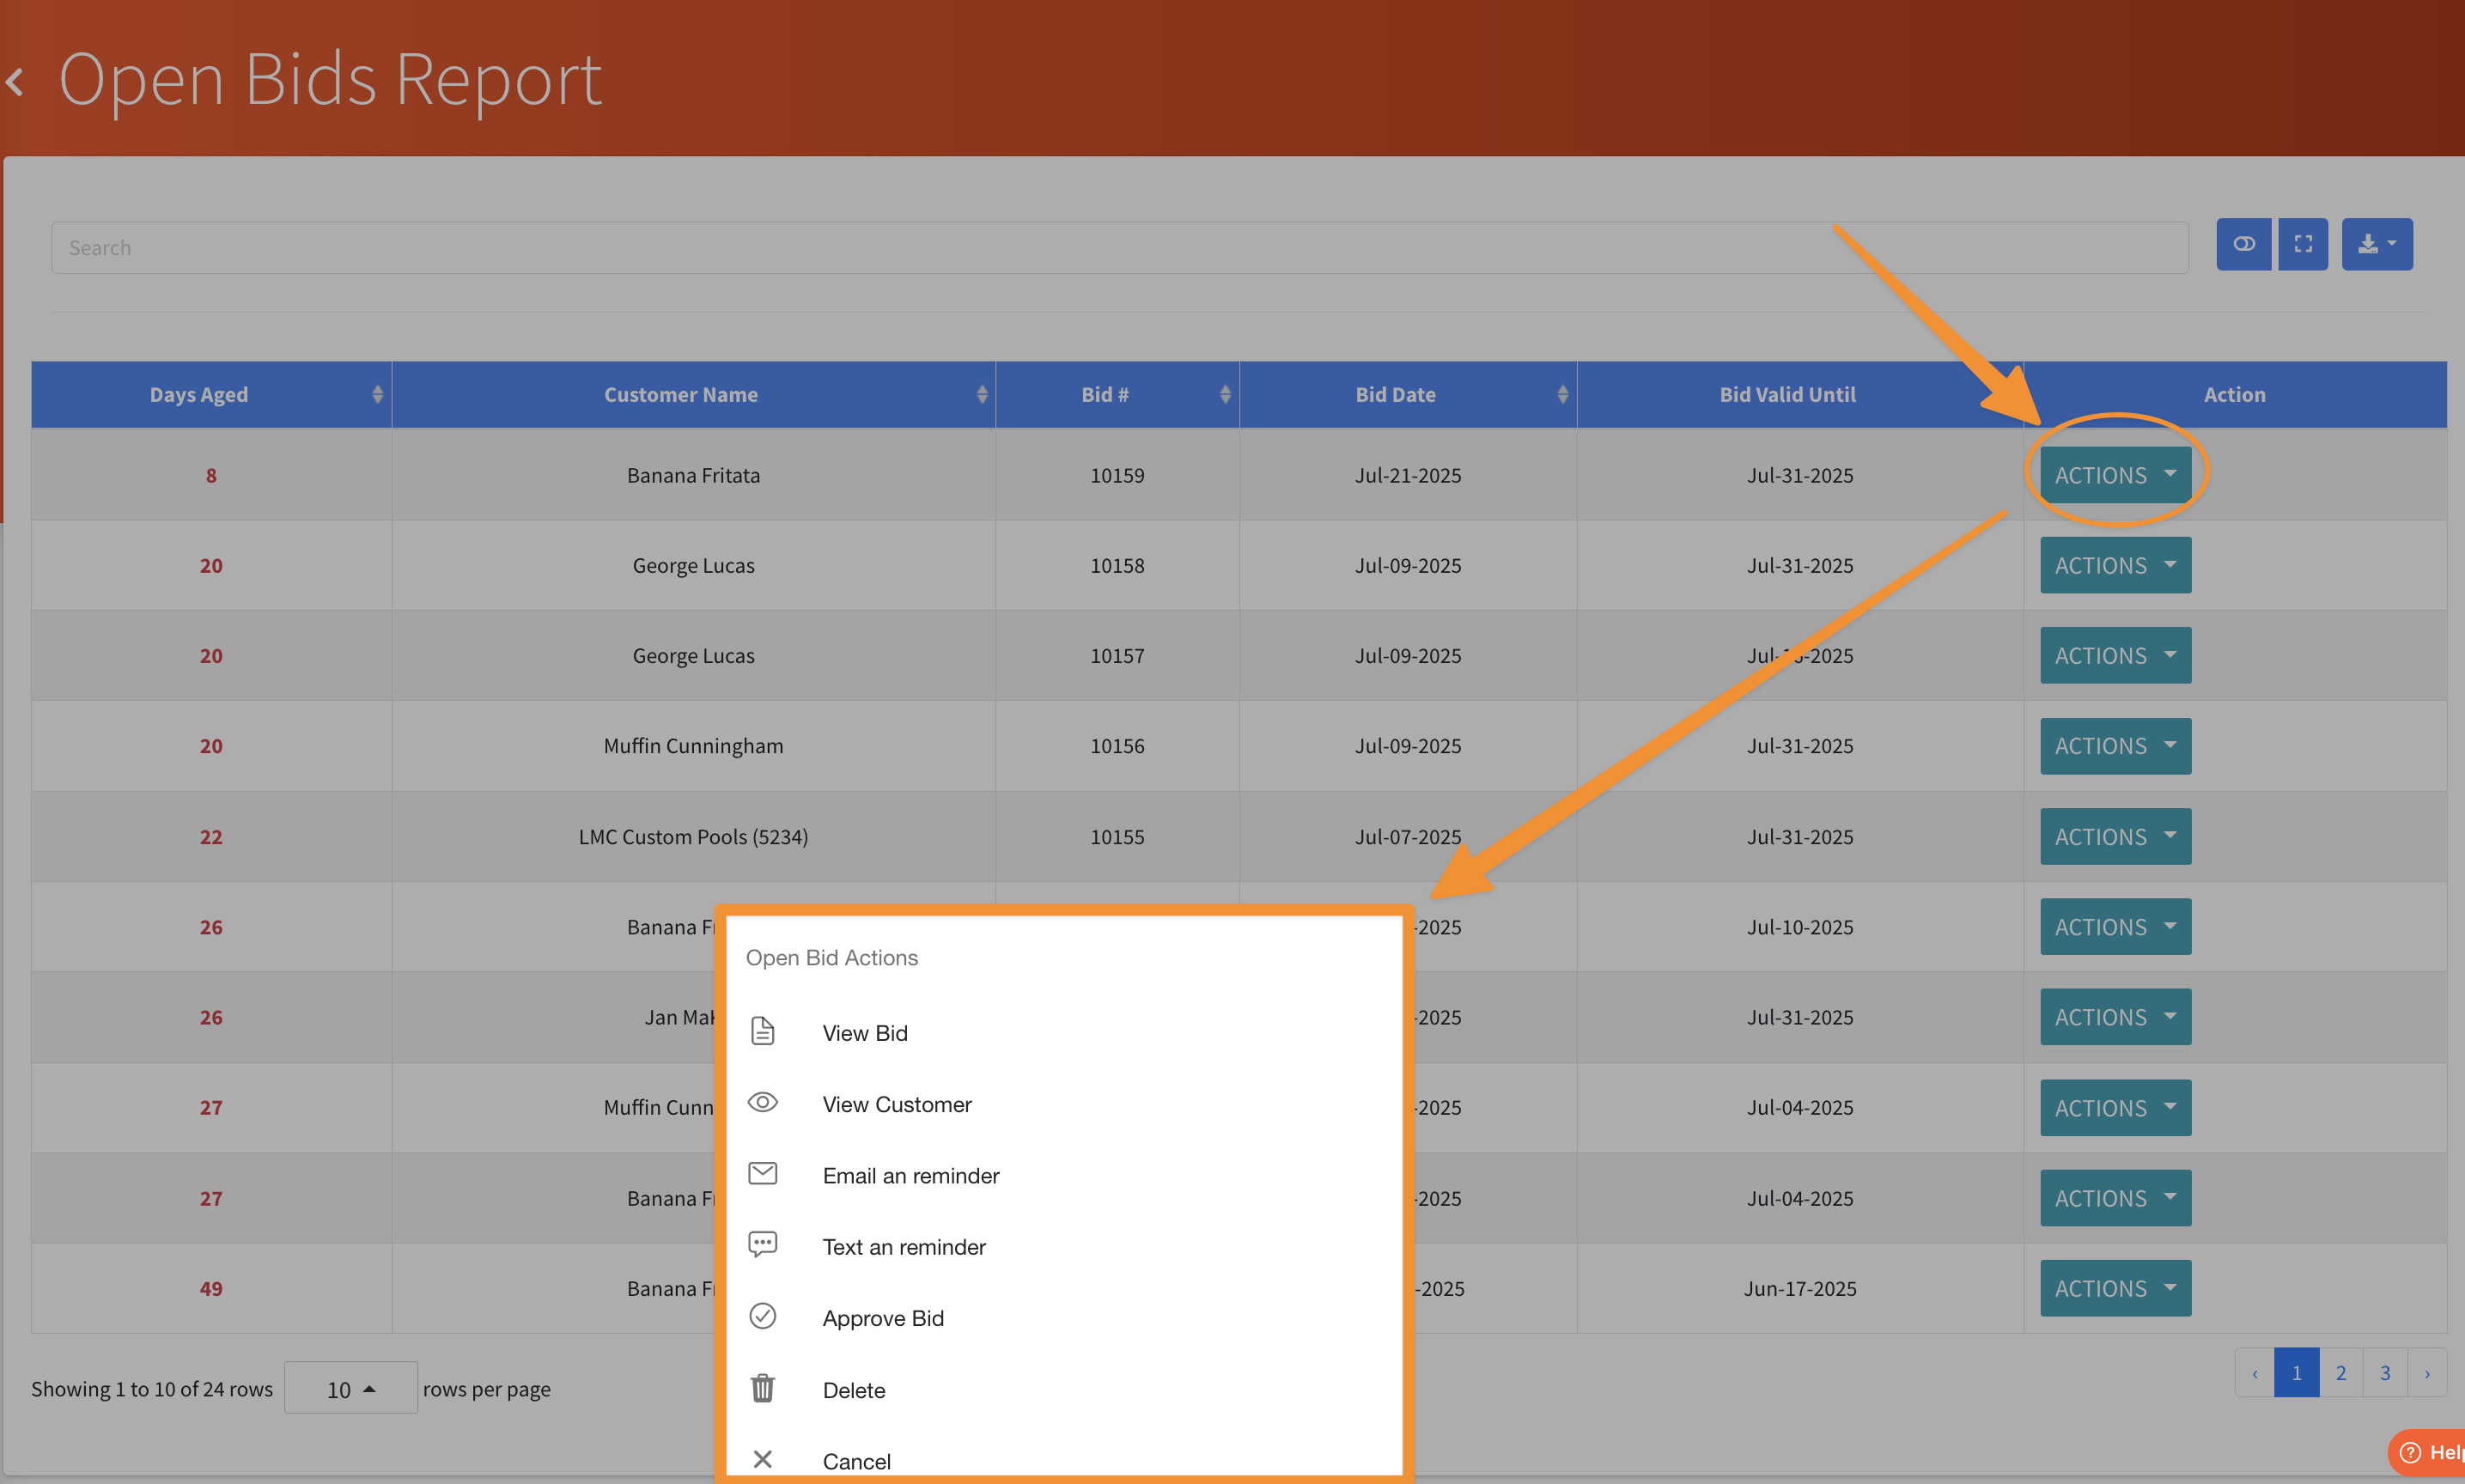This screenshot has height=1484, width=2465.
Task: Click the trash can Delete icon
Action: (762, 1388)
